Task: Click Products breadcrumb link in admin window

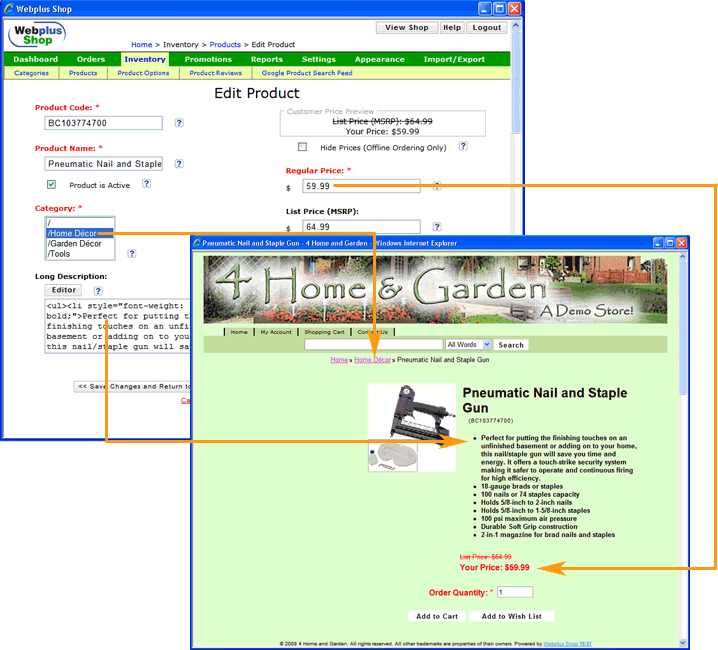Action: [x=225, y=44]
